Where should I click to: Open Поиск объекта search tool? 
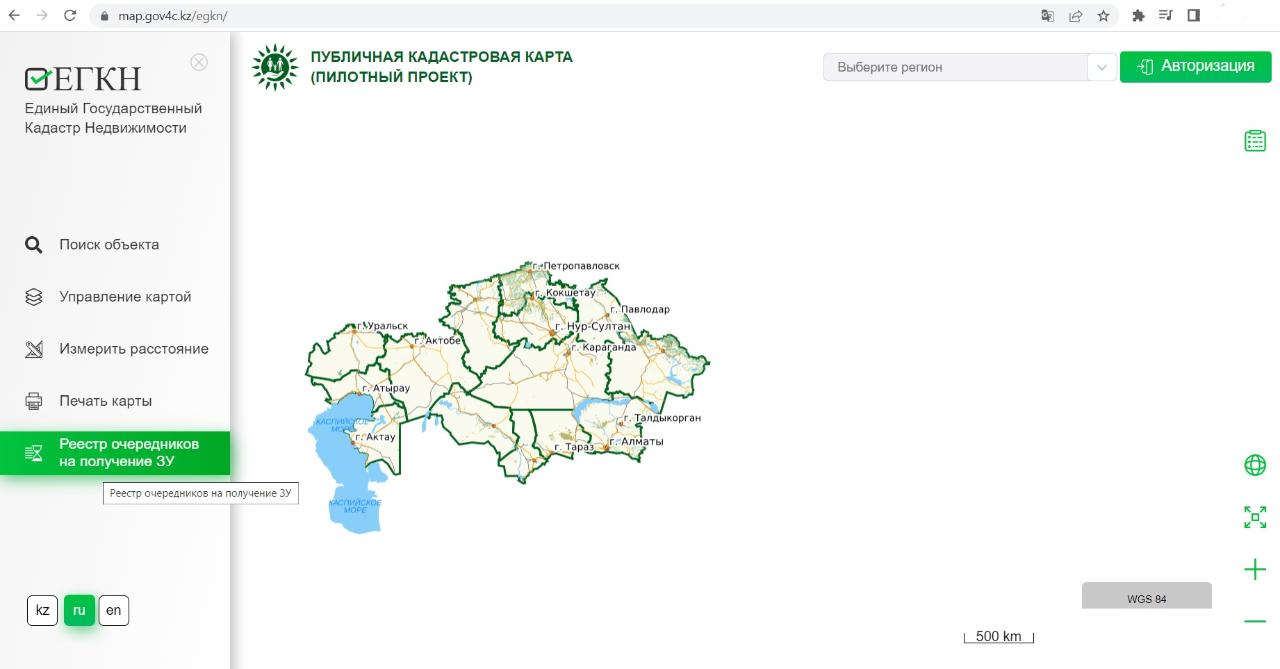108,245
